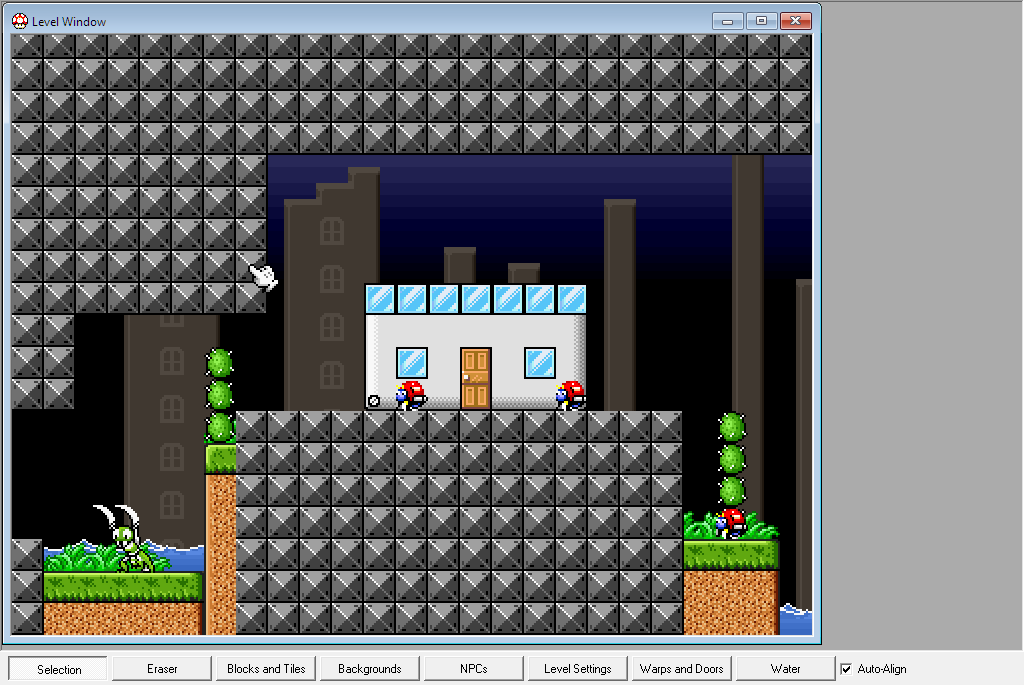Screen dimensions: 1024x685
Task: Select the wooden door on the house
Action: click(x=475, y=378)
